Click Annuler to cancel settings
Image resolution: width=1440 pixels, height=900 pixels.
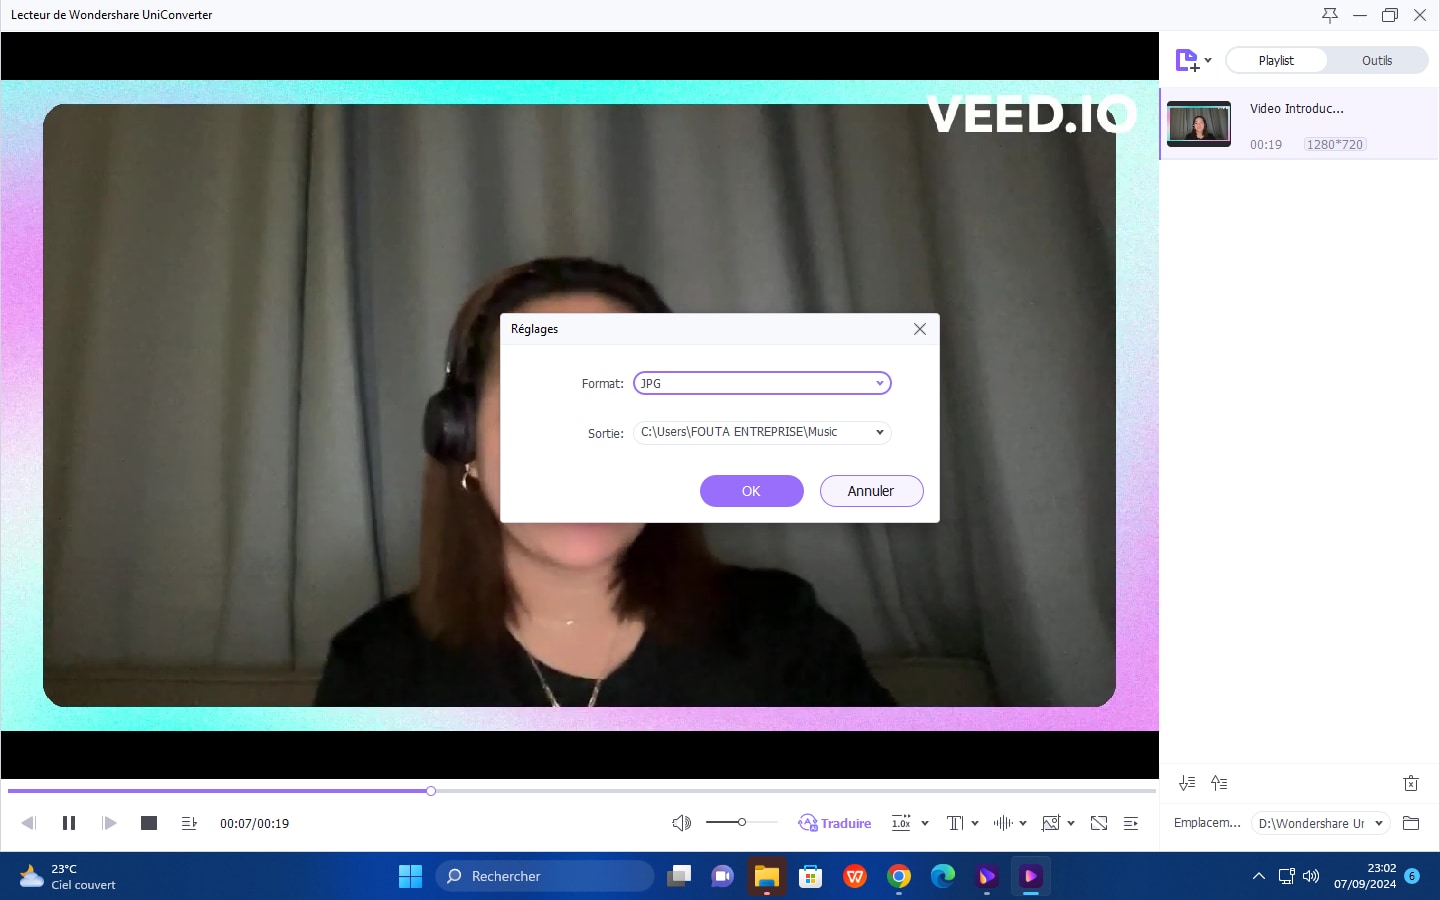[871, 491]
